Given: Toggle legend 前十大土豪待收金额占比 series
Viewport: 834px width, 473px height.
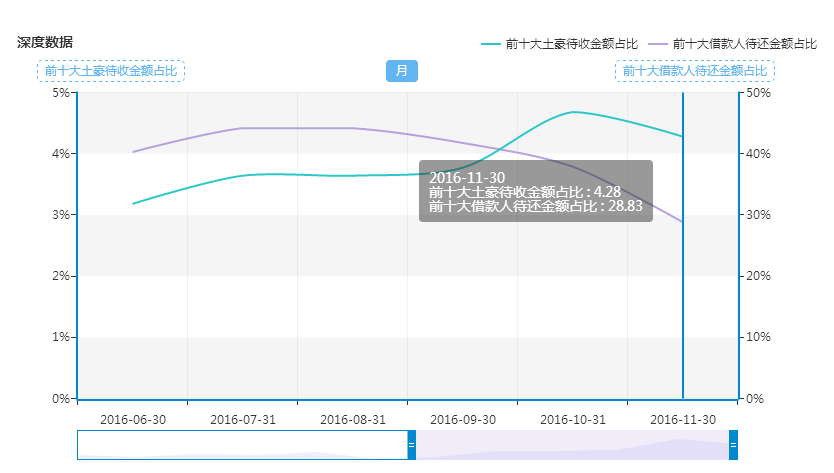Looking at the screenshot, I should [x=559, y=44].
